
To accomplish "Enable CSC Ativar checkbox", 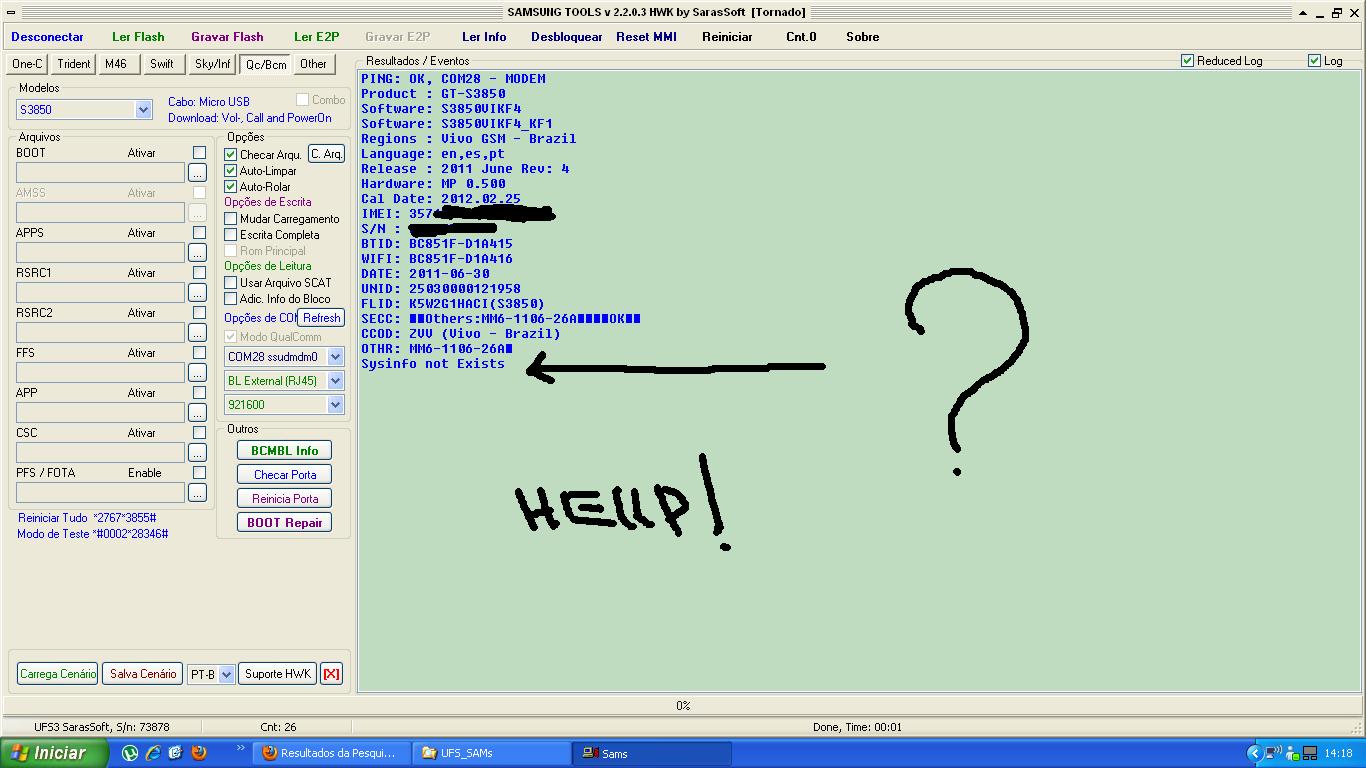I will point(199,433).
